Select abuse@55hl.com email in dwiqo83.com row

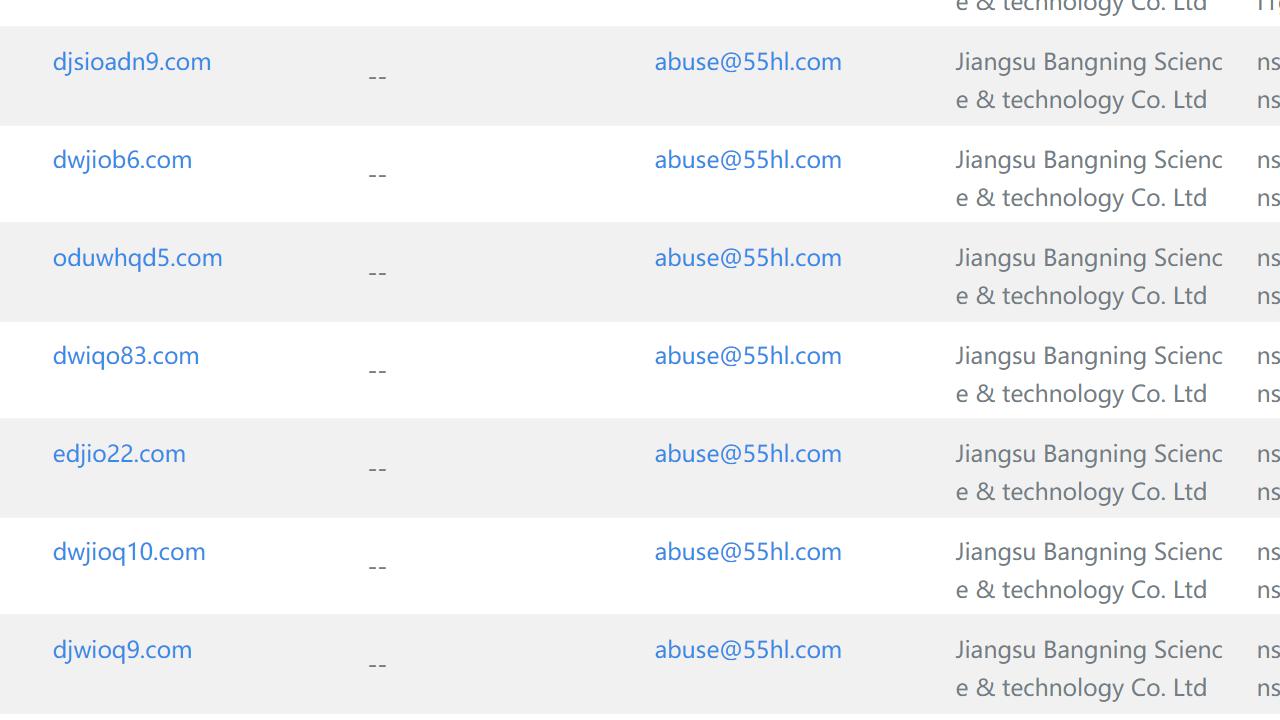(748, 356)
